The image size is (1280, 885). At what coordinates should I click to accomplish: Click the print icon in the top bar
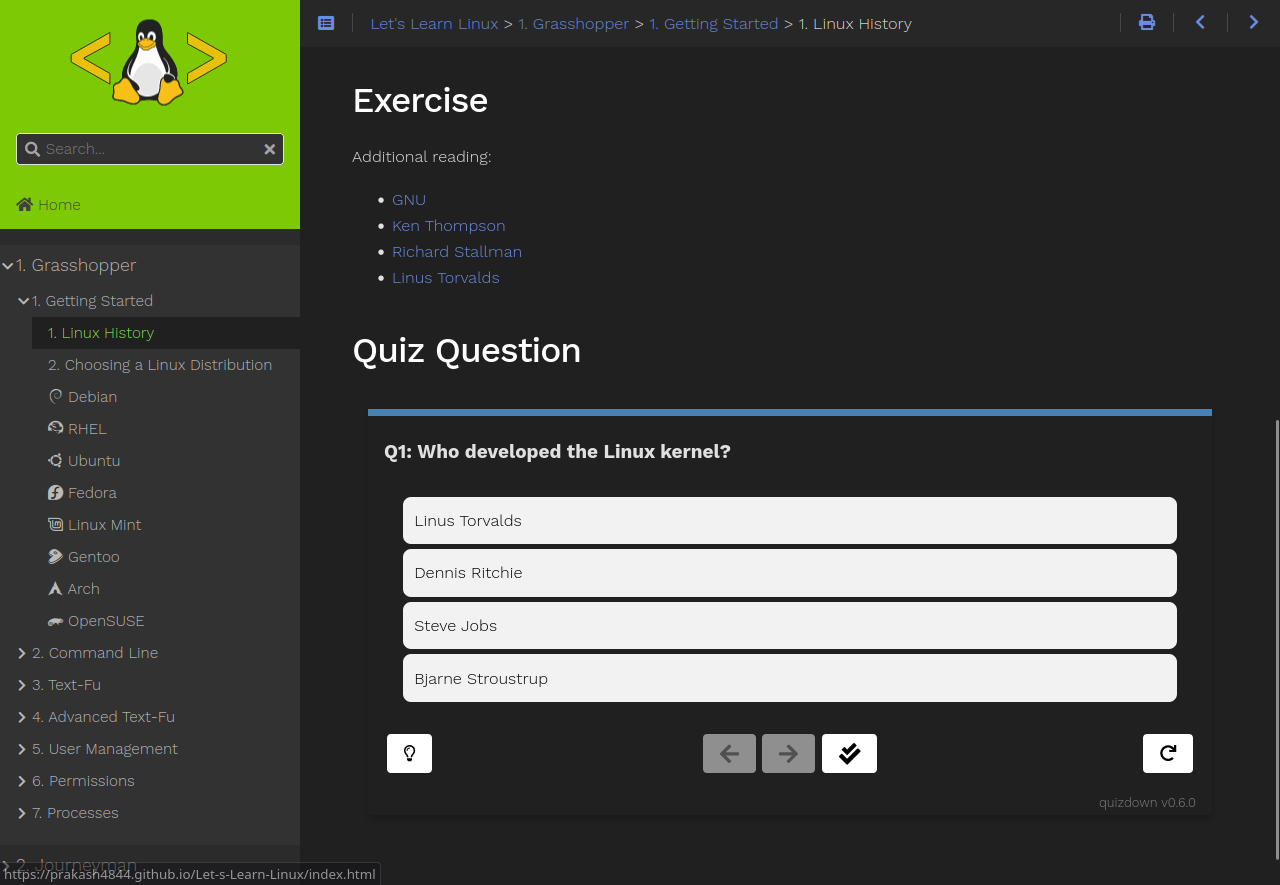pos(1146,21)
